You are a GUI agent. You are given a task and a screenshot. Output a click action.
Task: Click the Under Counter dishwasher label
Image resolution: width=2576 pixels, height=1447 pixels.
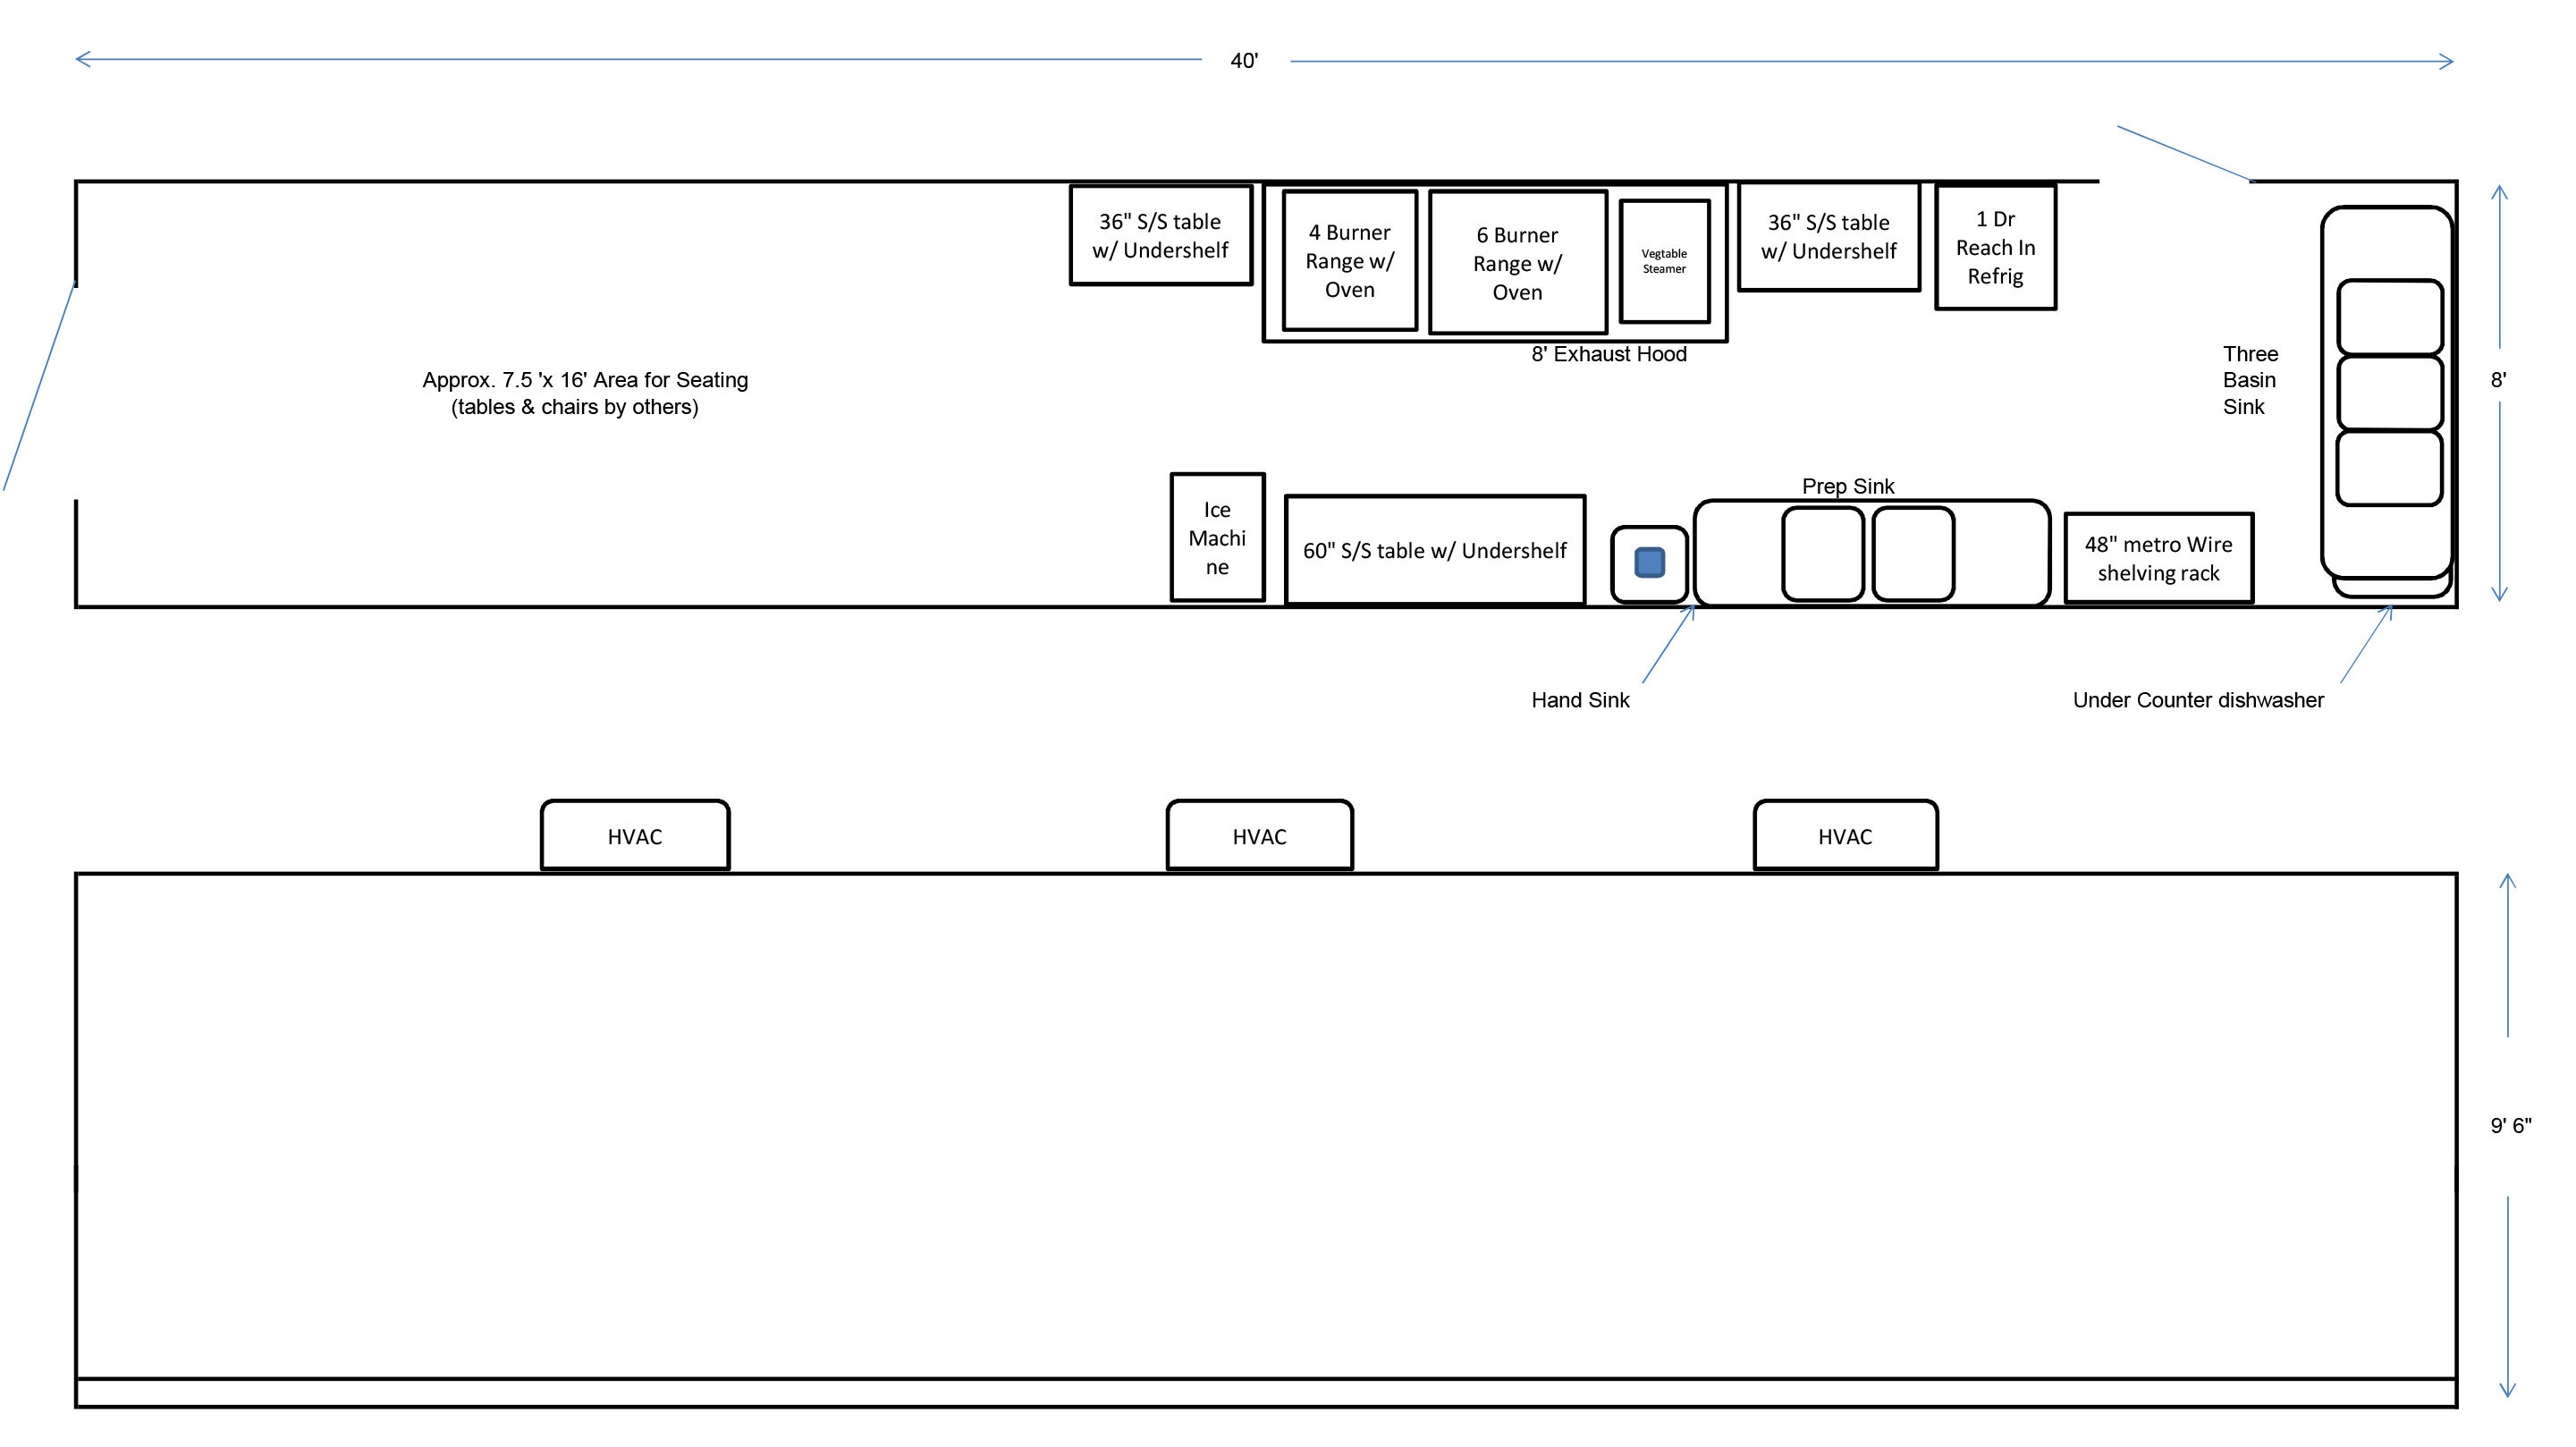(2198, 700)
